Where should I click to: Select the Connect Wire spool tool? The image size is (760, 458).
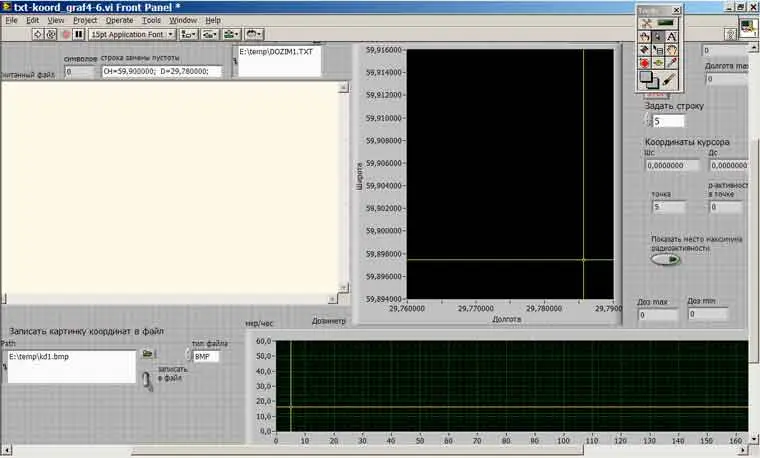coord(645,49)
